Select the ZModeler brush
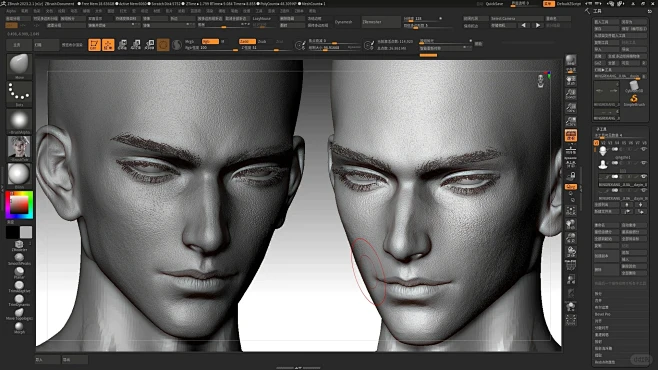The height and width of the screenshot is (370, 658). pyautogui.click(x=19, y=245)
